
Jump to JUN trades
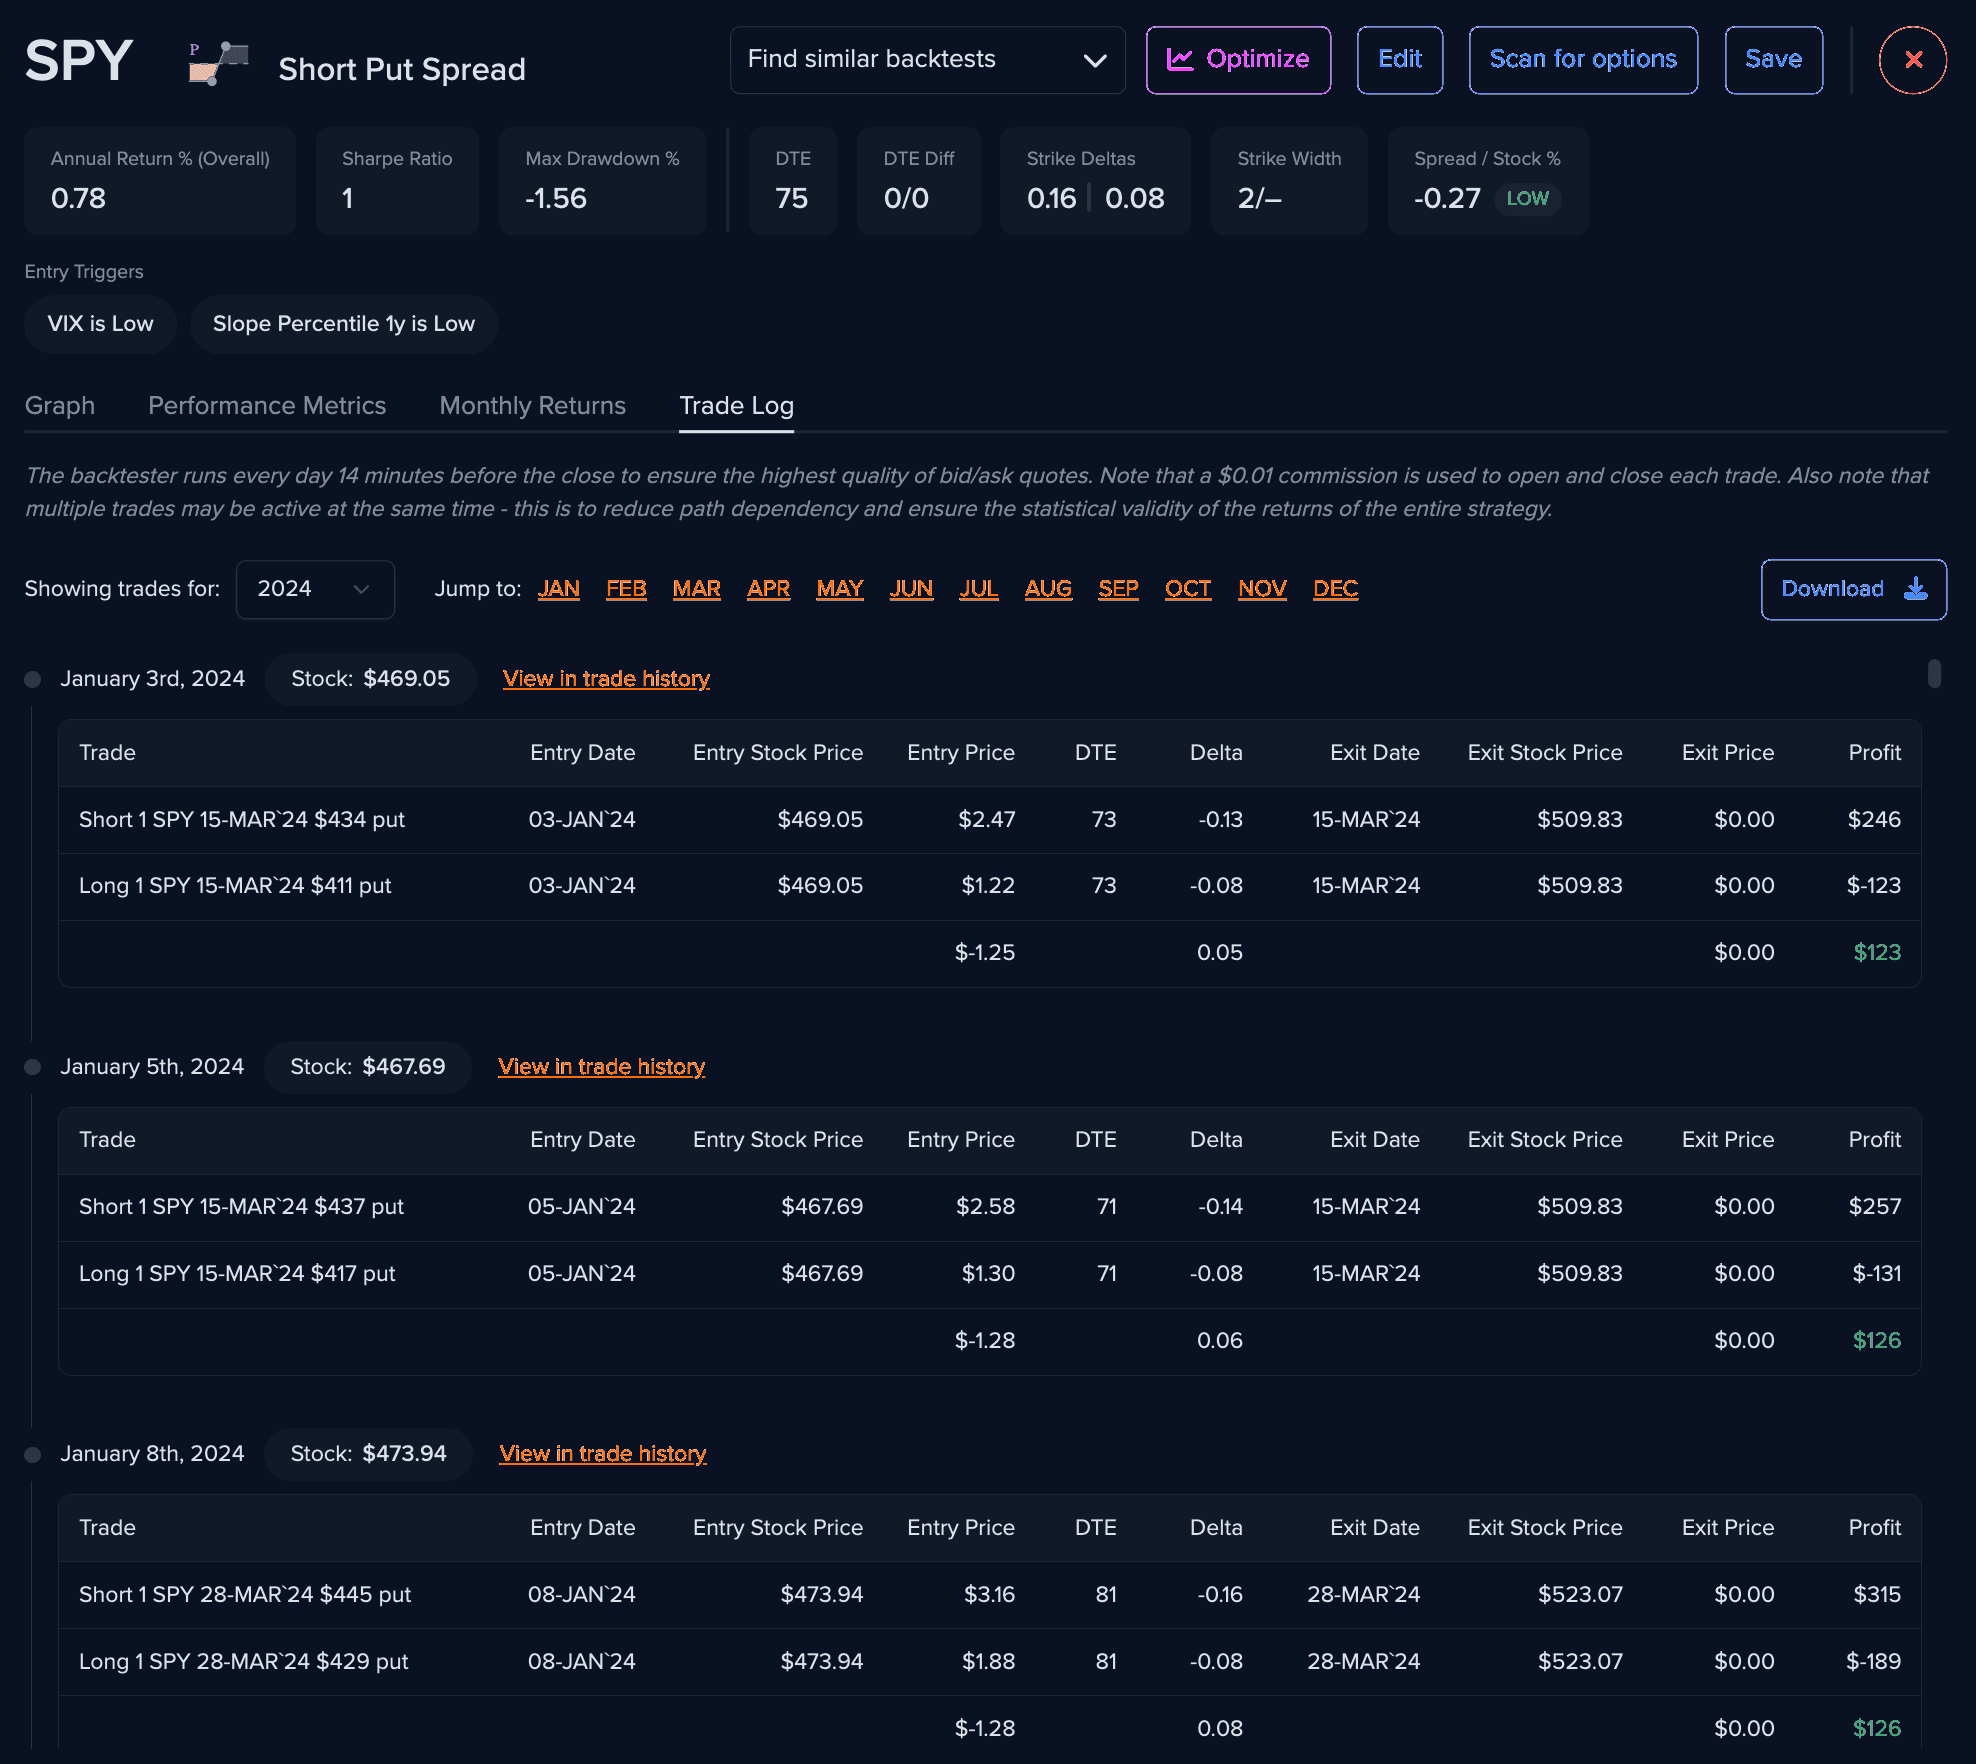[x=911, y=589]
